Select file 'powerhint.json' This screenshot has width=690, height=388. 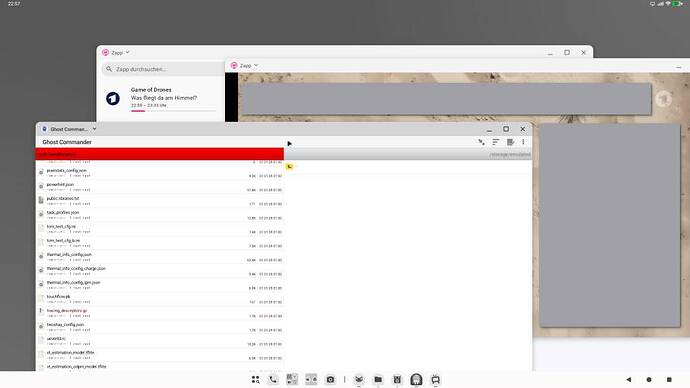click(x=160, y=187)
